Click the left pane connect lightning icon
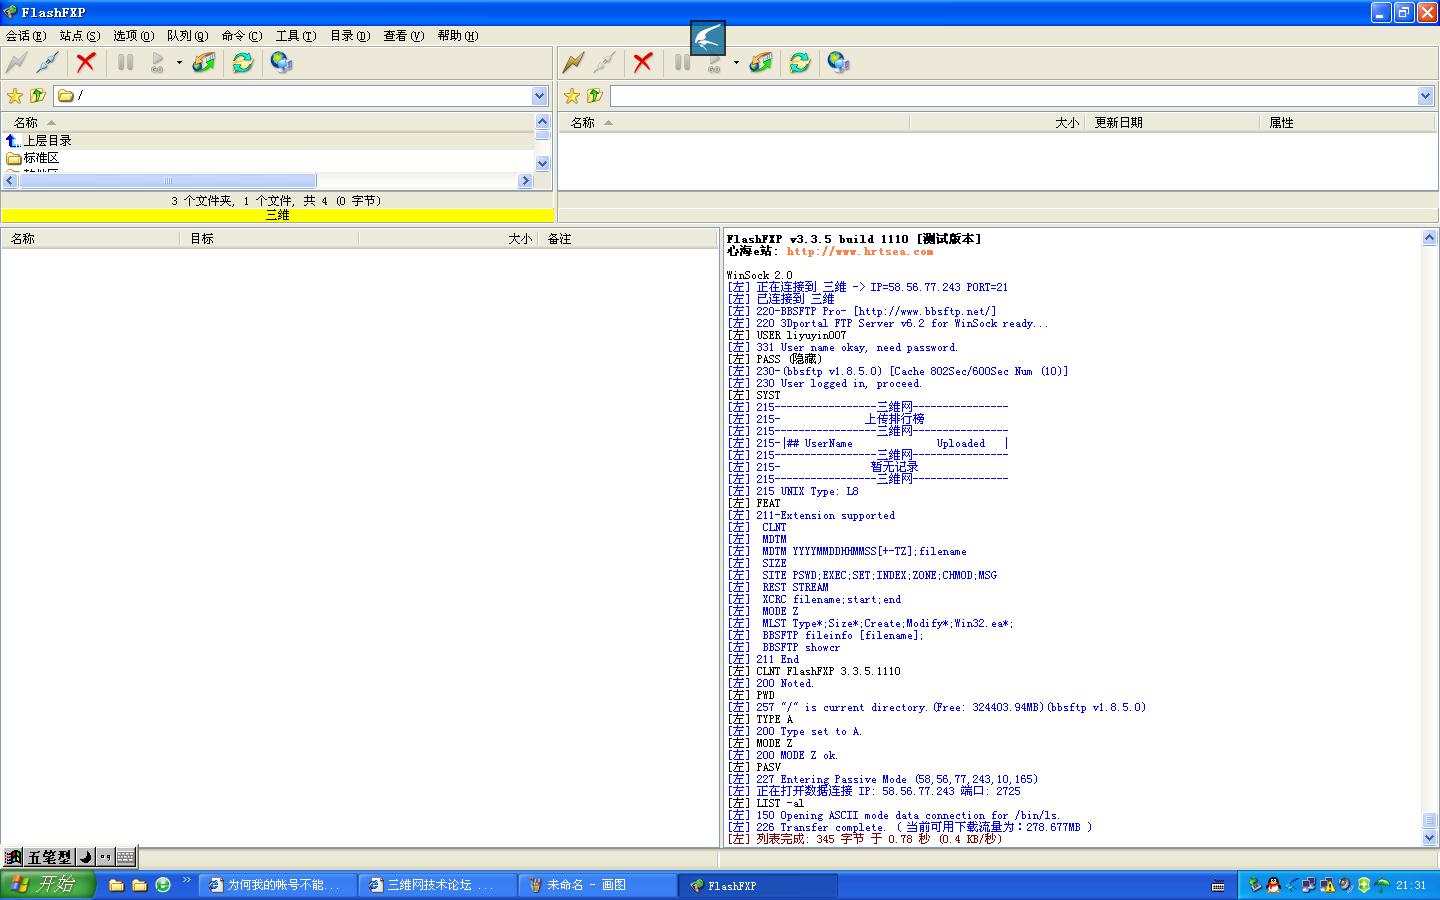This screenshot has width=1440, height=900. tap(16, 63)
